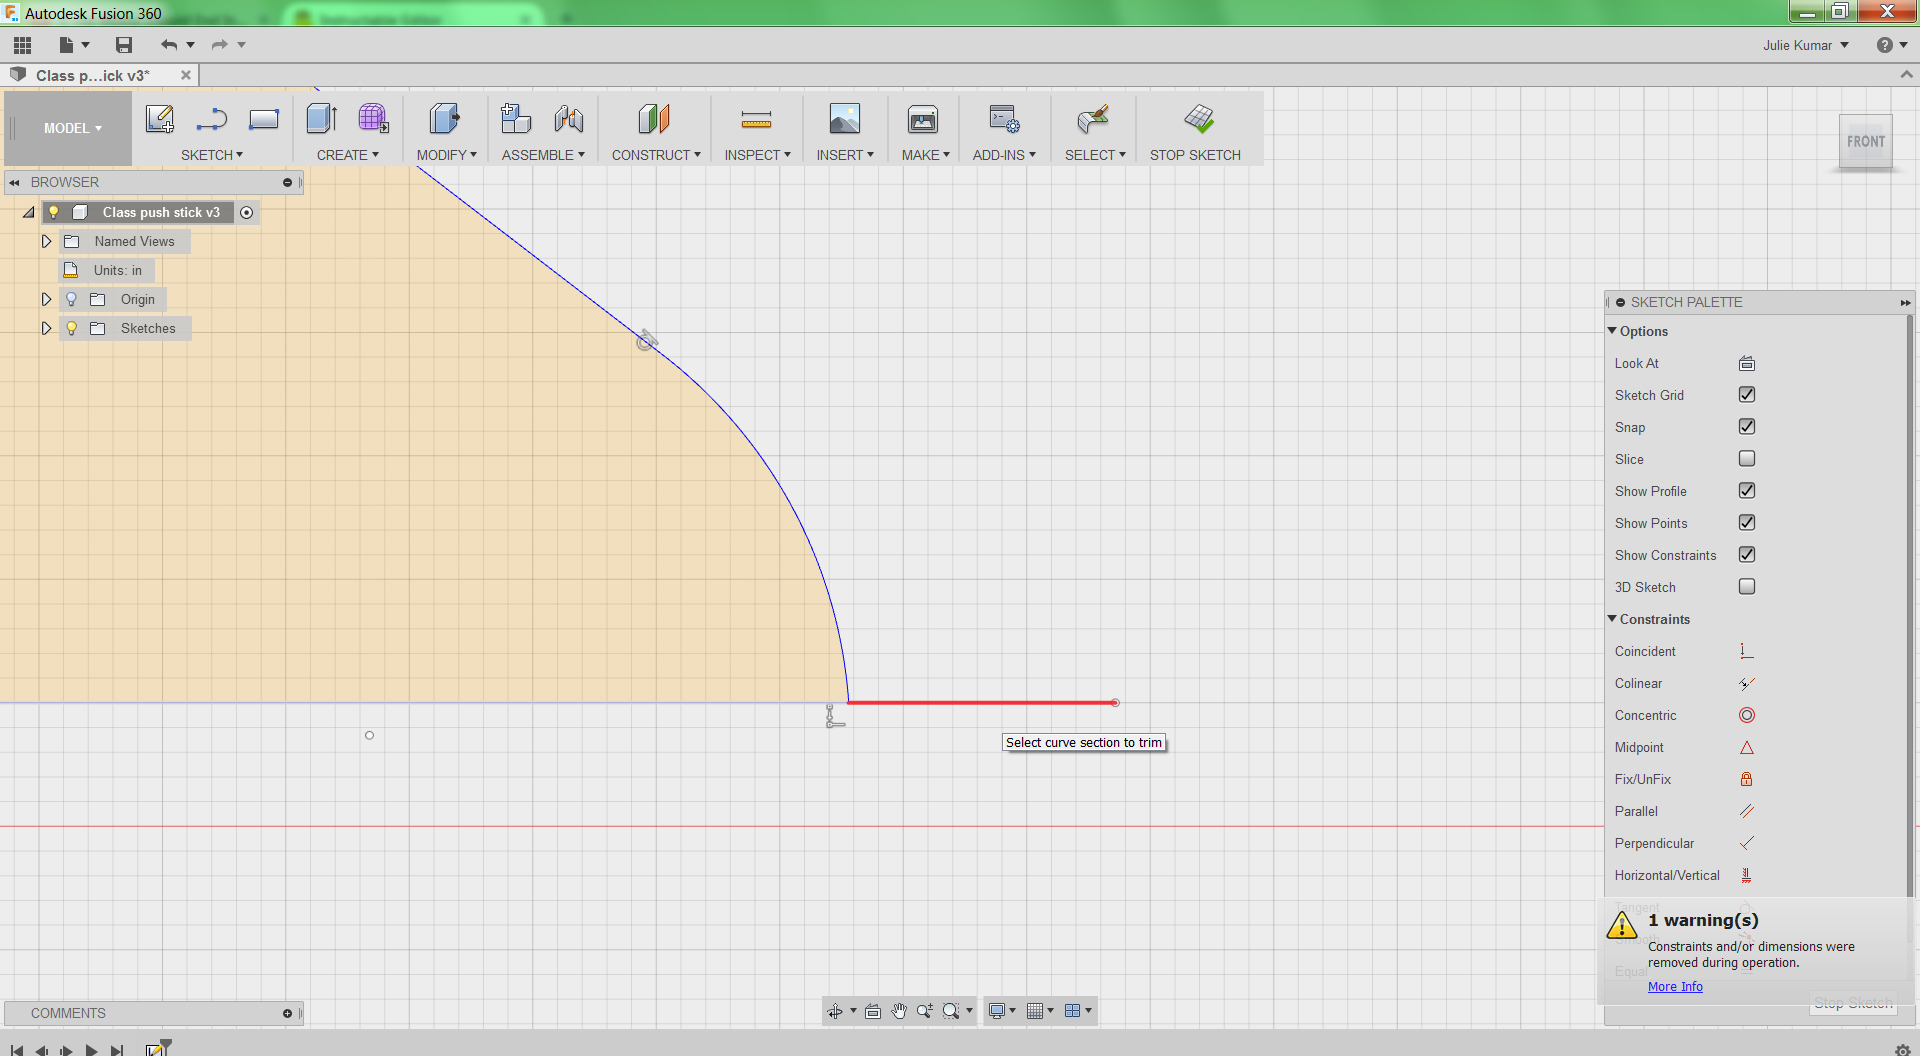Open the display settings monitor icon

pos(997,1011)
